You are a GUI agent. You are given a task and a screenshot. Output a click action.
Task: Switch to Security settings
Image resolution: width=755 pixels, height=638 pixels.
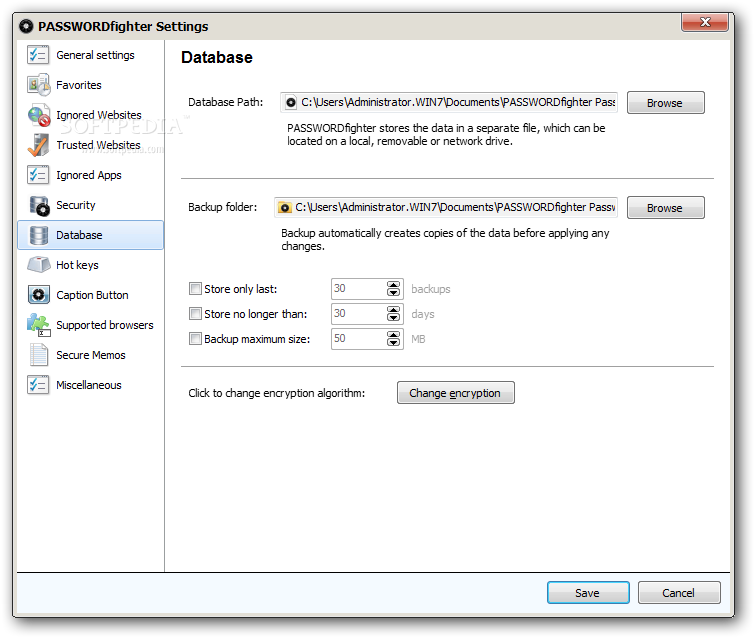(x=76, y=205)
